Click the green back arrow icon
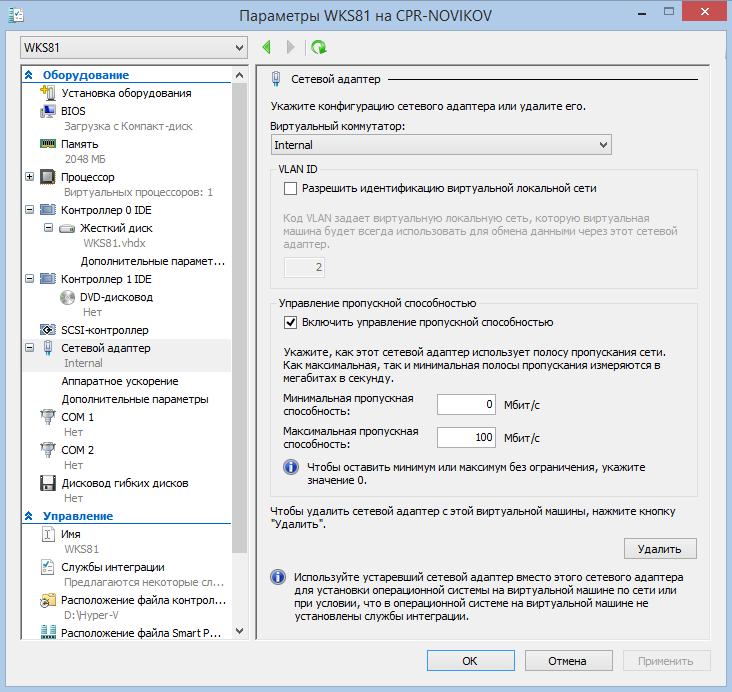This screenshot has height=692, width=732. click(267, 47)
